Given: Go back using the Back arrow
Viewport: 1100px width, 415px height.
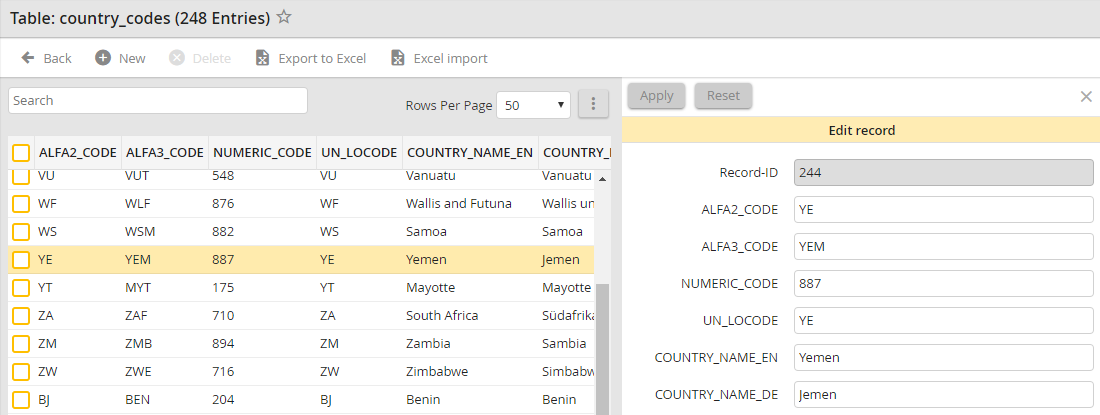Looking at the screenshot, I should [x=46, y=58].
